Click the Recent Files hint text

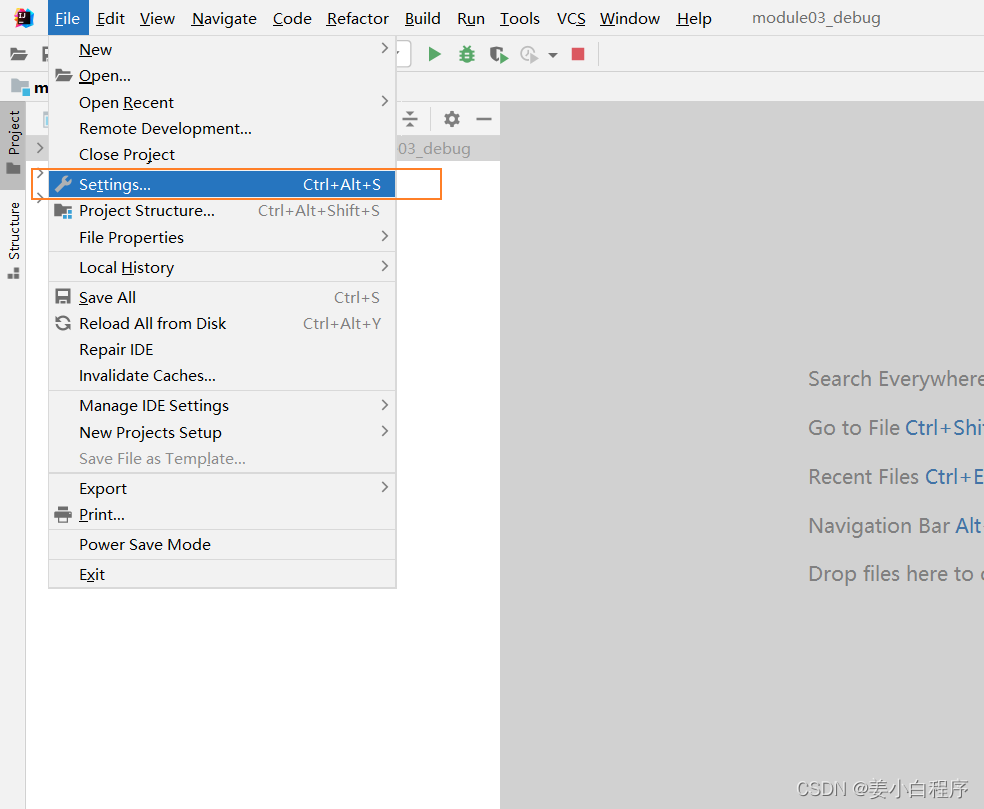(864, 477)
